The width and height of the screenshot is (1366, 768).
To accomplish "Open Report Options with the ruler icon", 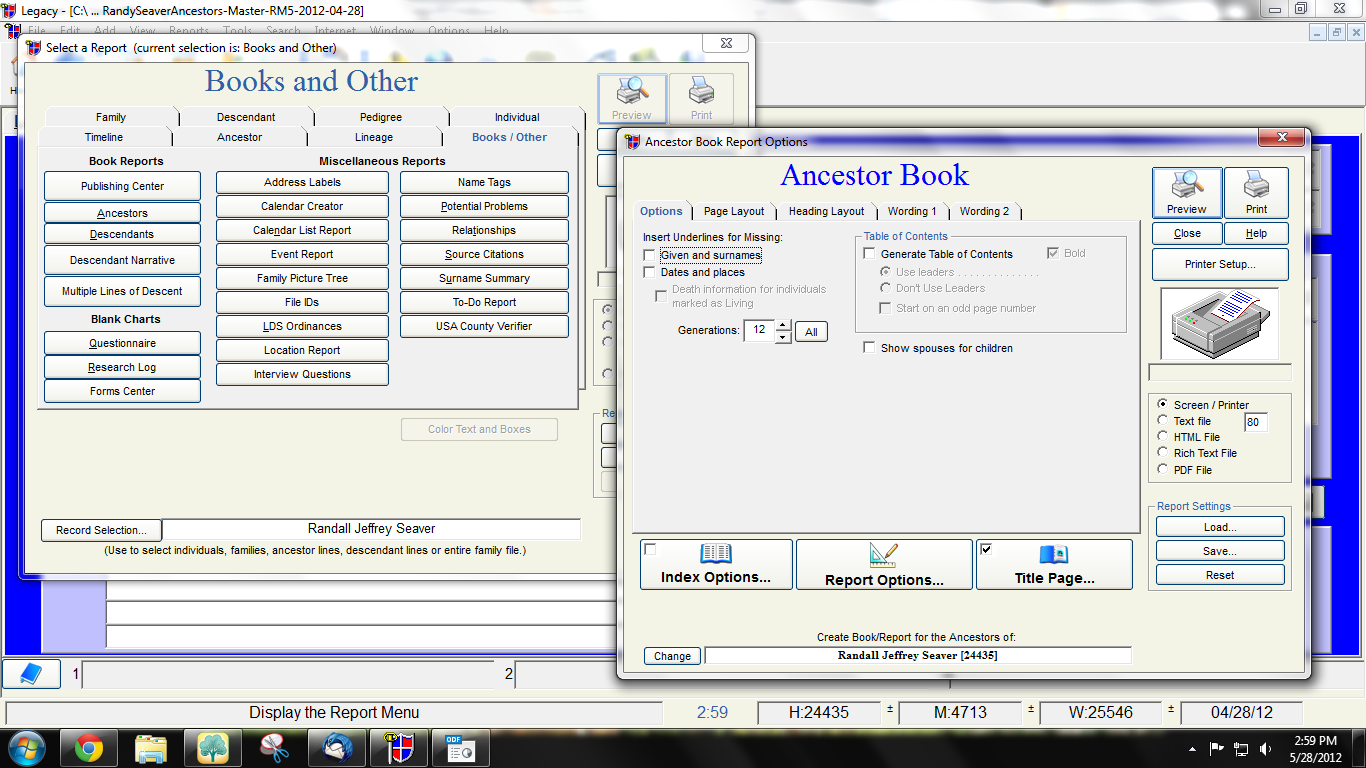I will tap(884, 565).
